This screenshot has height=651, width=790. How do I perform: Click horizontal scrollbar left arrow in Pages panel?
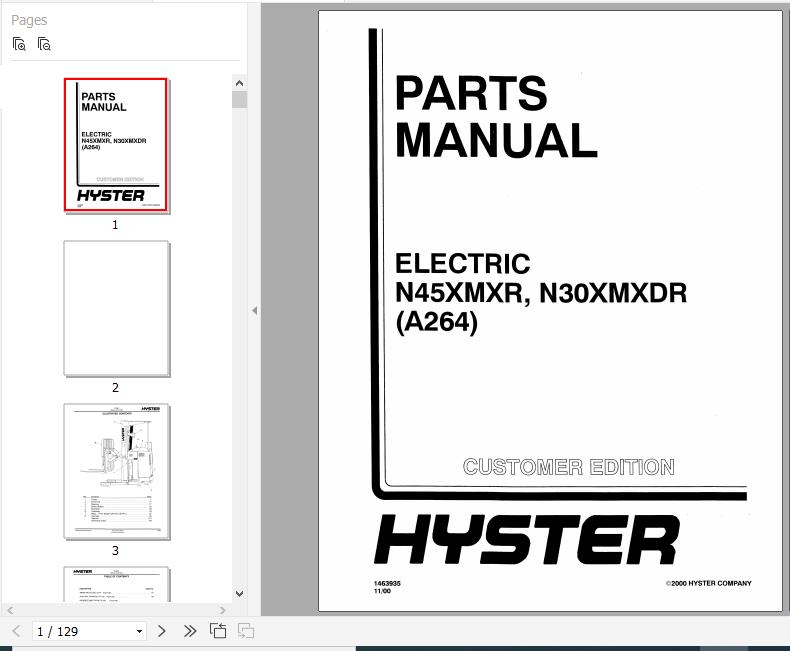(10, 610)
